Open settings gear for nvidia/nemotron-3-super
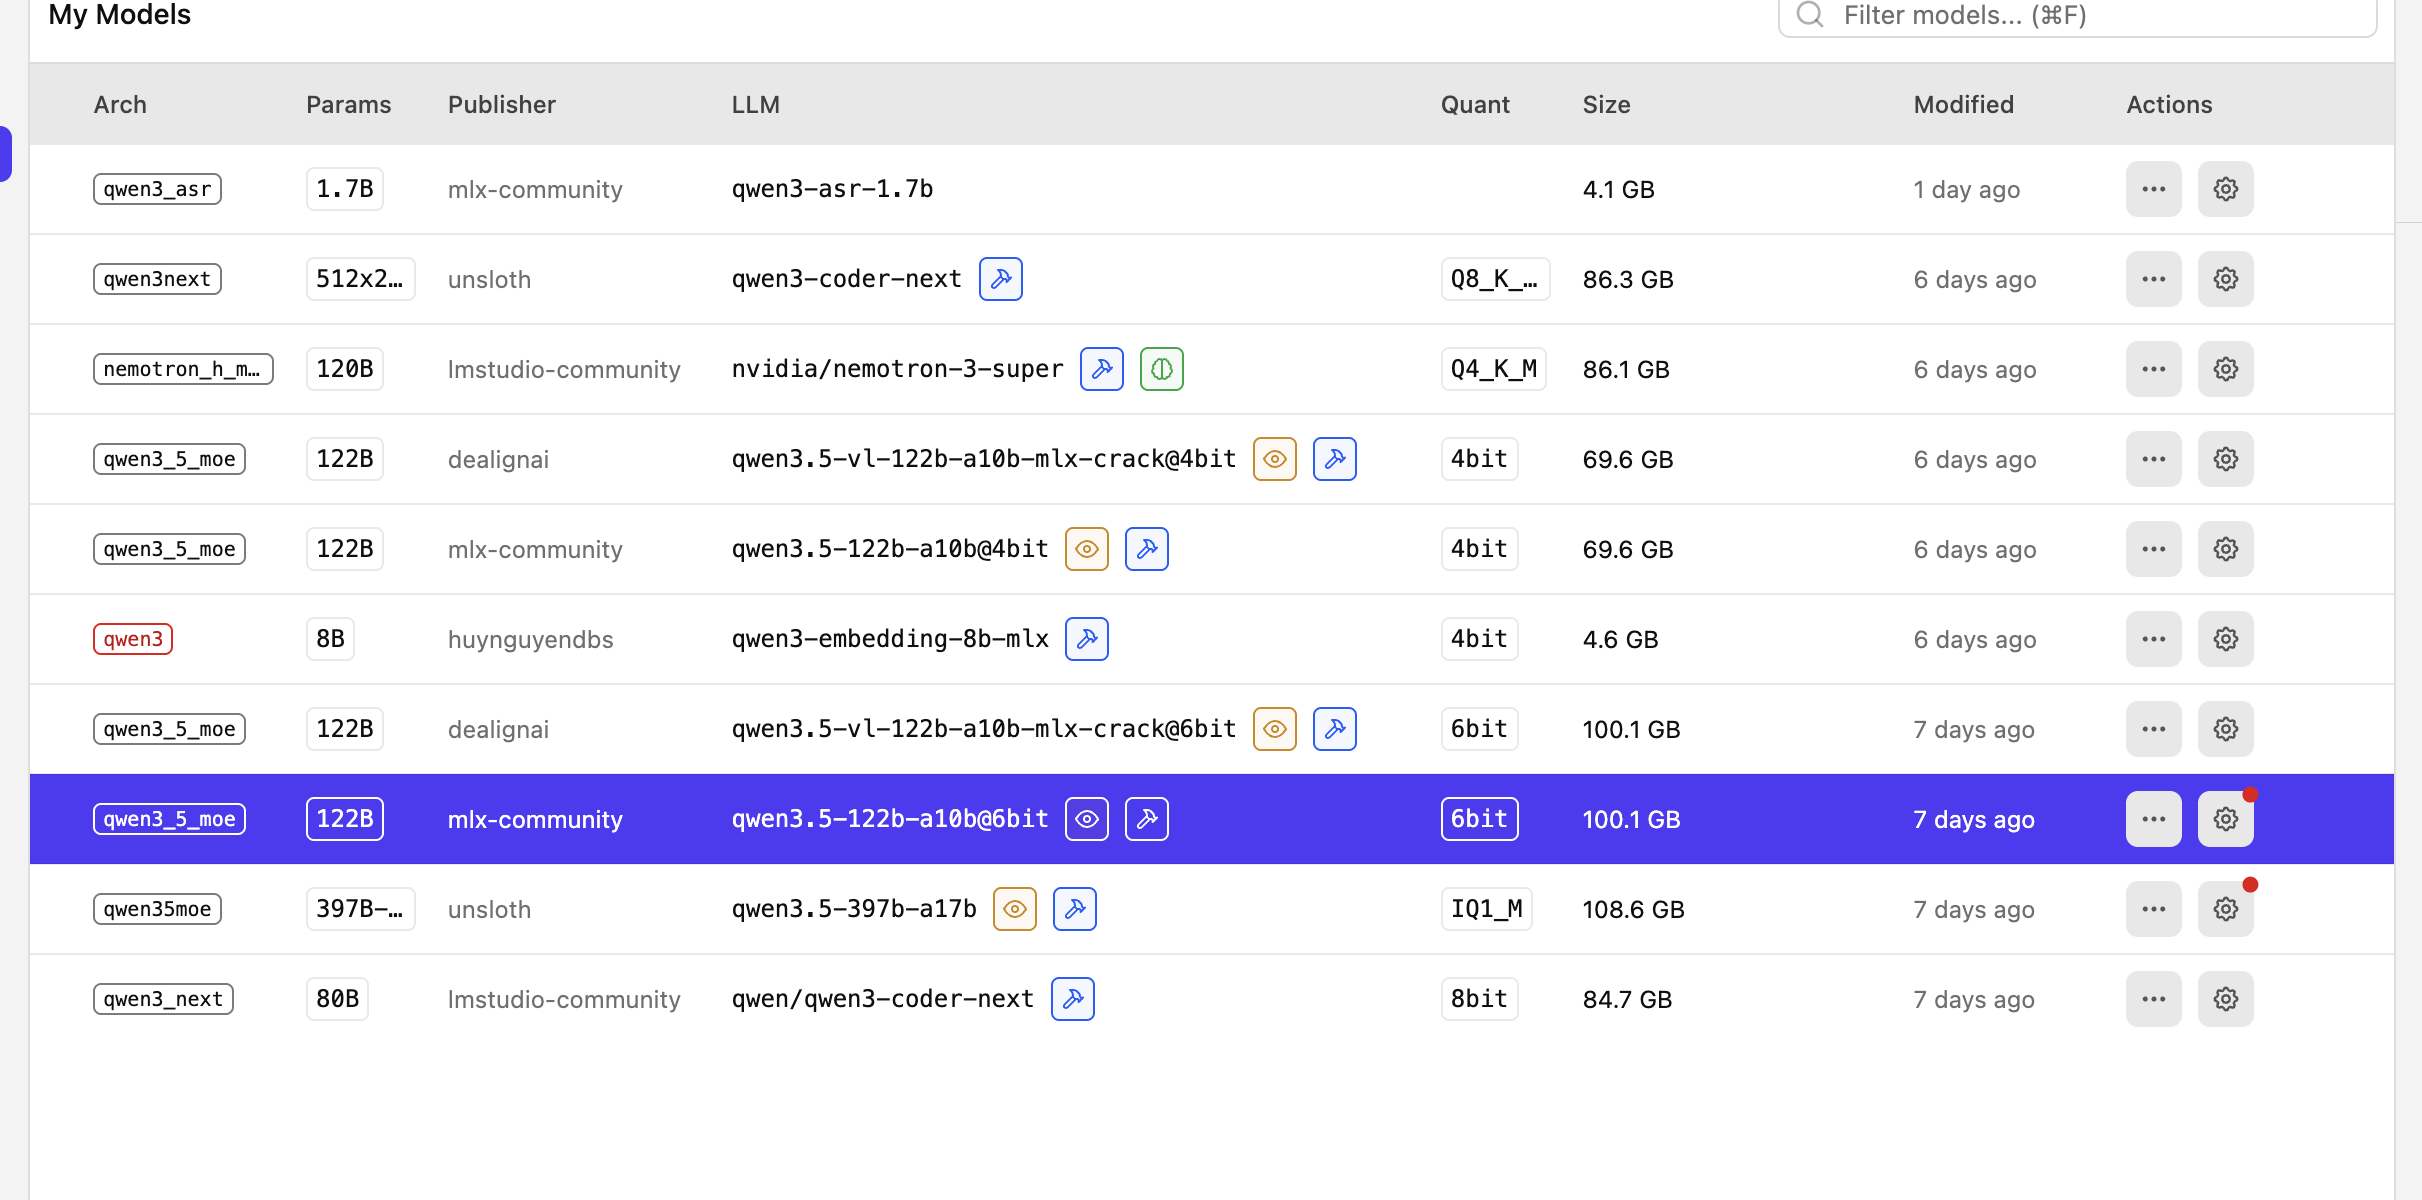Screen dimensions: 2422x1200 tap(2225, 369)
